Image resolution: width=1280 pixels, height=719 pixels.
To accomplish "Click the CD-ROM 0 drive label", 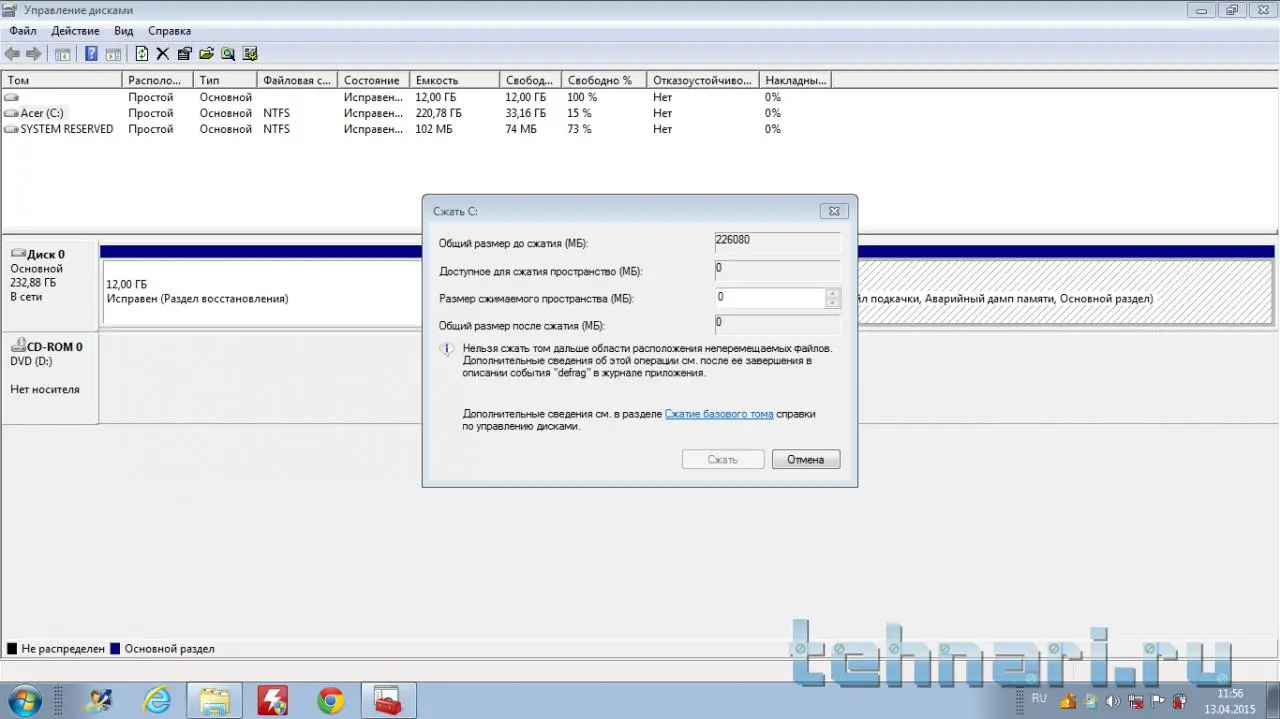I will (54, 346).
